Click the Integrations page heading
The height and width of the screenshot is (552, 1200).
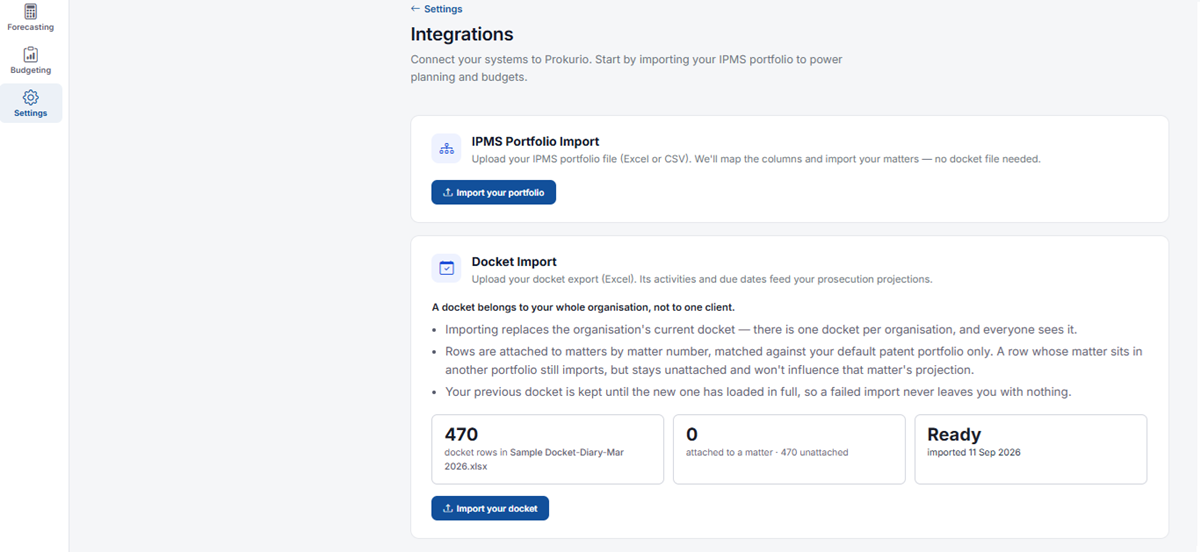pyautogui.click(x=462, y=35)
